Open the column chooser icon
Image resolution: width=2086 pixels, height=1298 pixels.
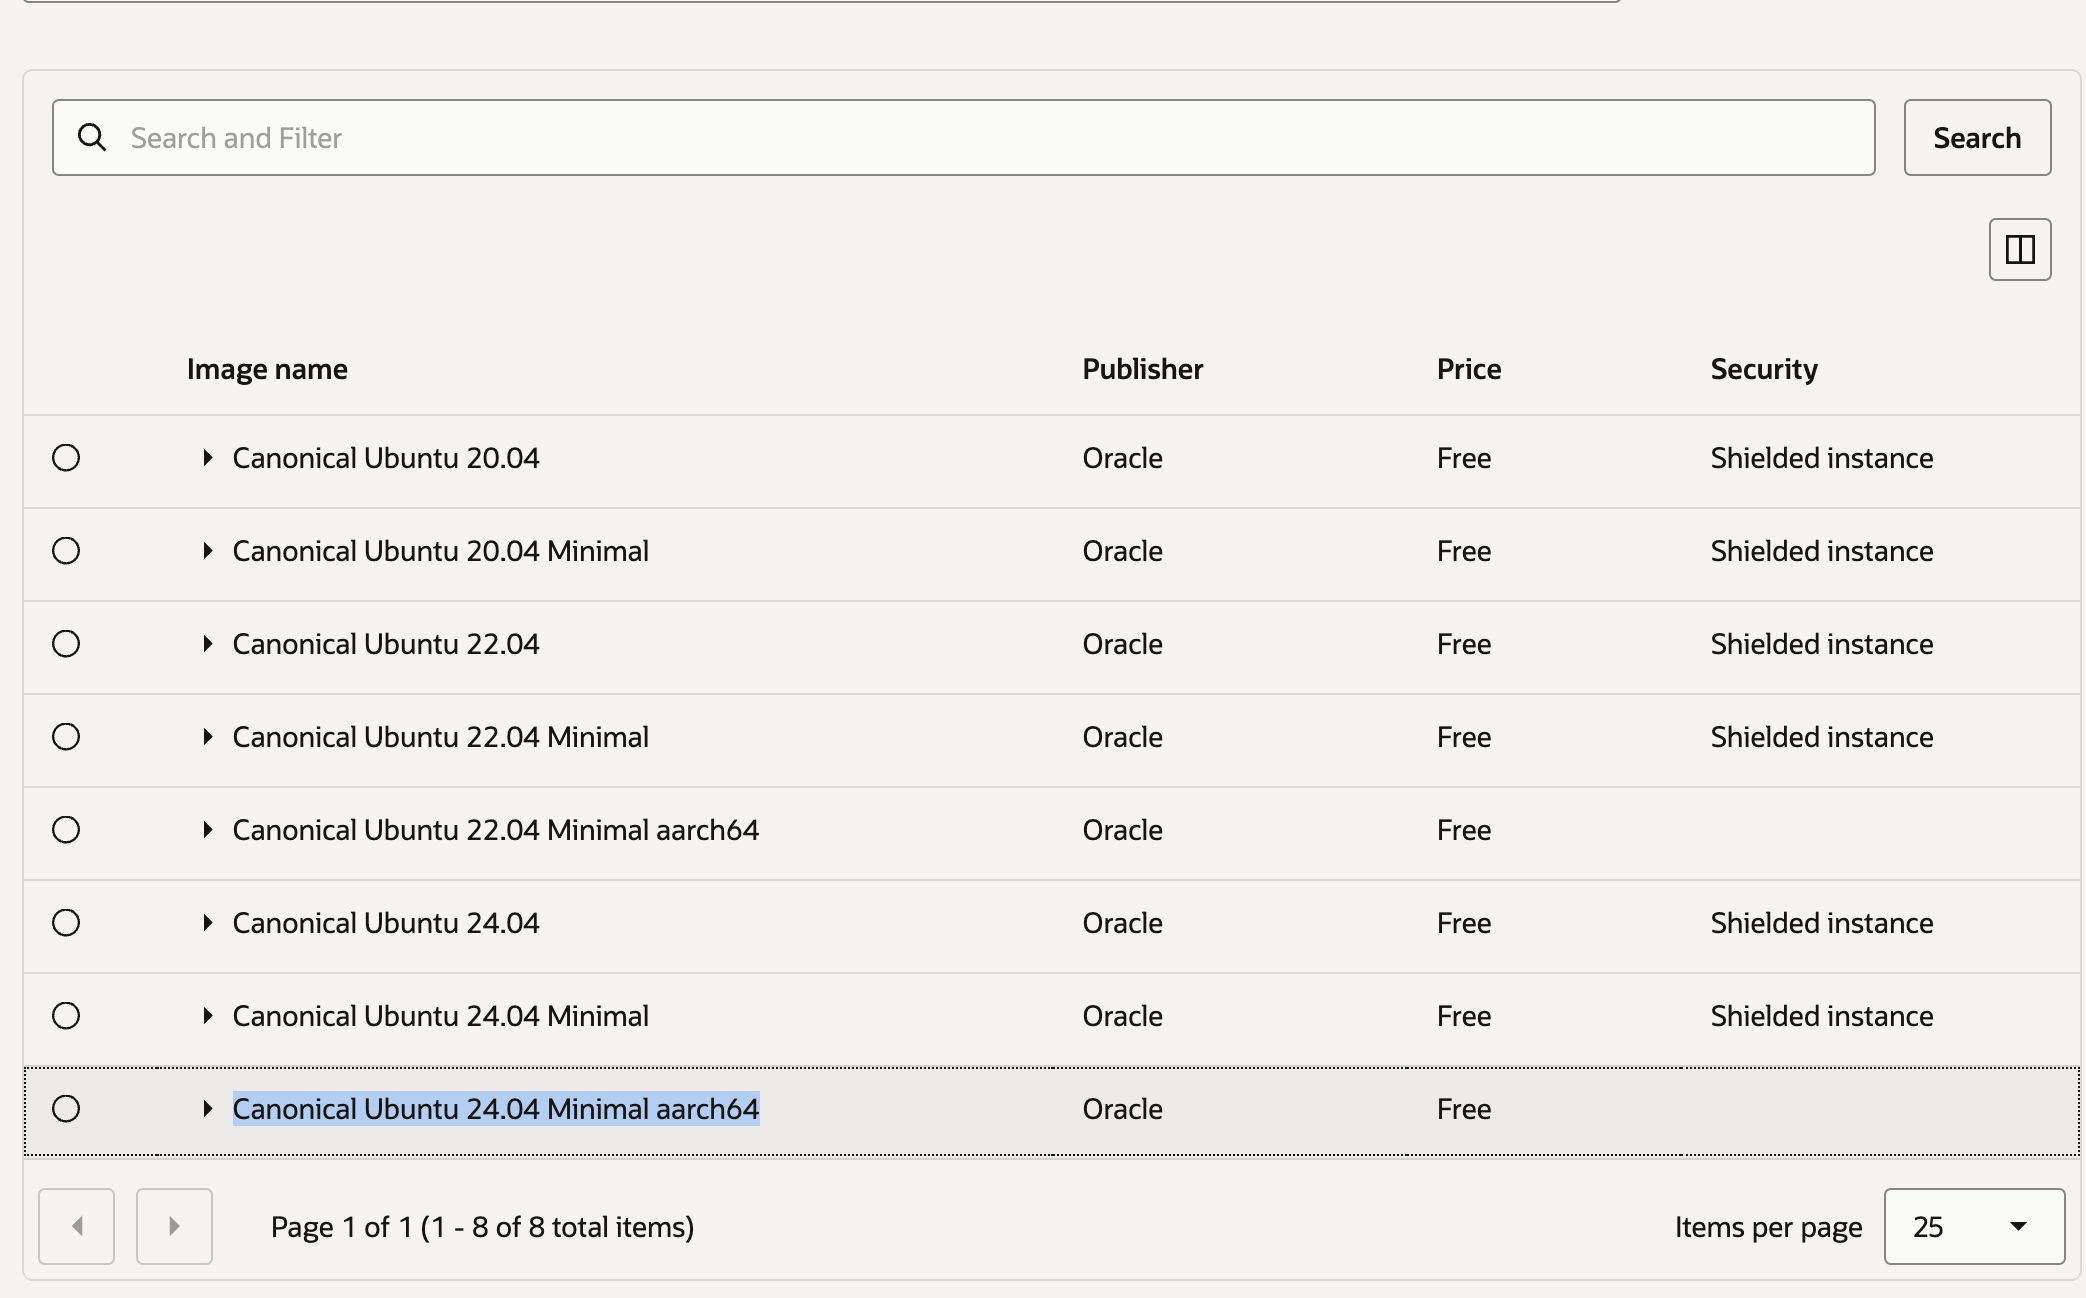pyautogui.click(x=2020, y=249)
